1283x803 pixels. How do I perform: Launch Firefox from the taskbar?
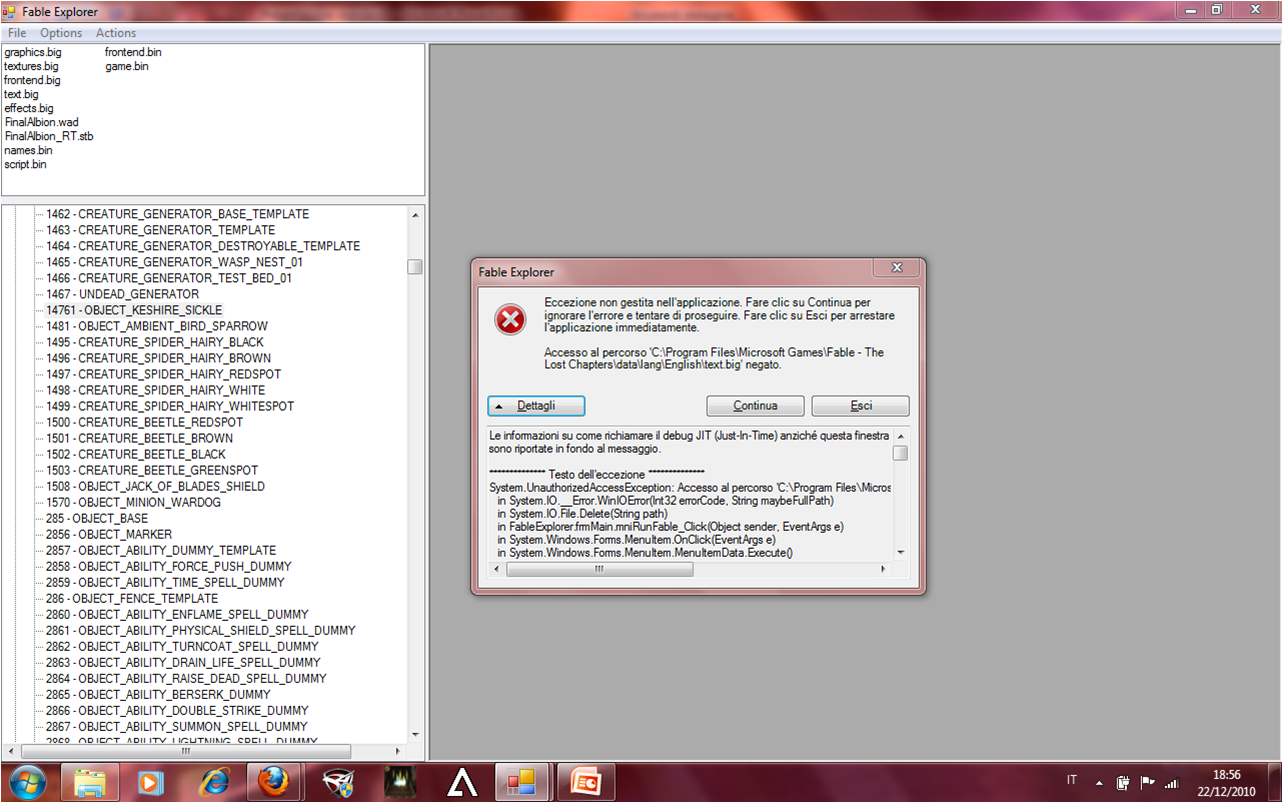coord(272,781)
